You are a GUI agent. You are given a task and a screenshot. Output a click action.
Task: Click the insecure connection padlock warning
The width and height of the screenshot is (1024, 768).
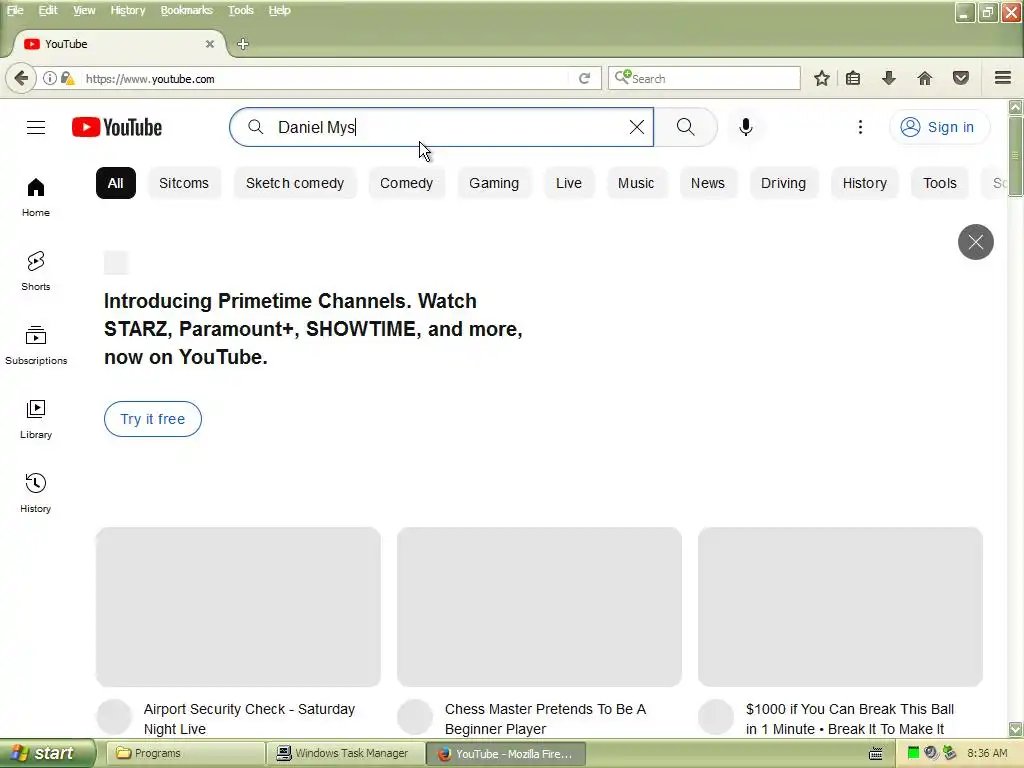tap(67, 78)
